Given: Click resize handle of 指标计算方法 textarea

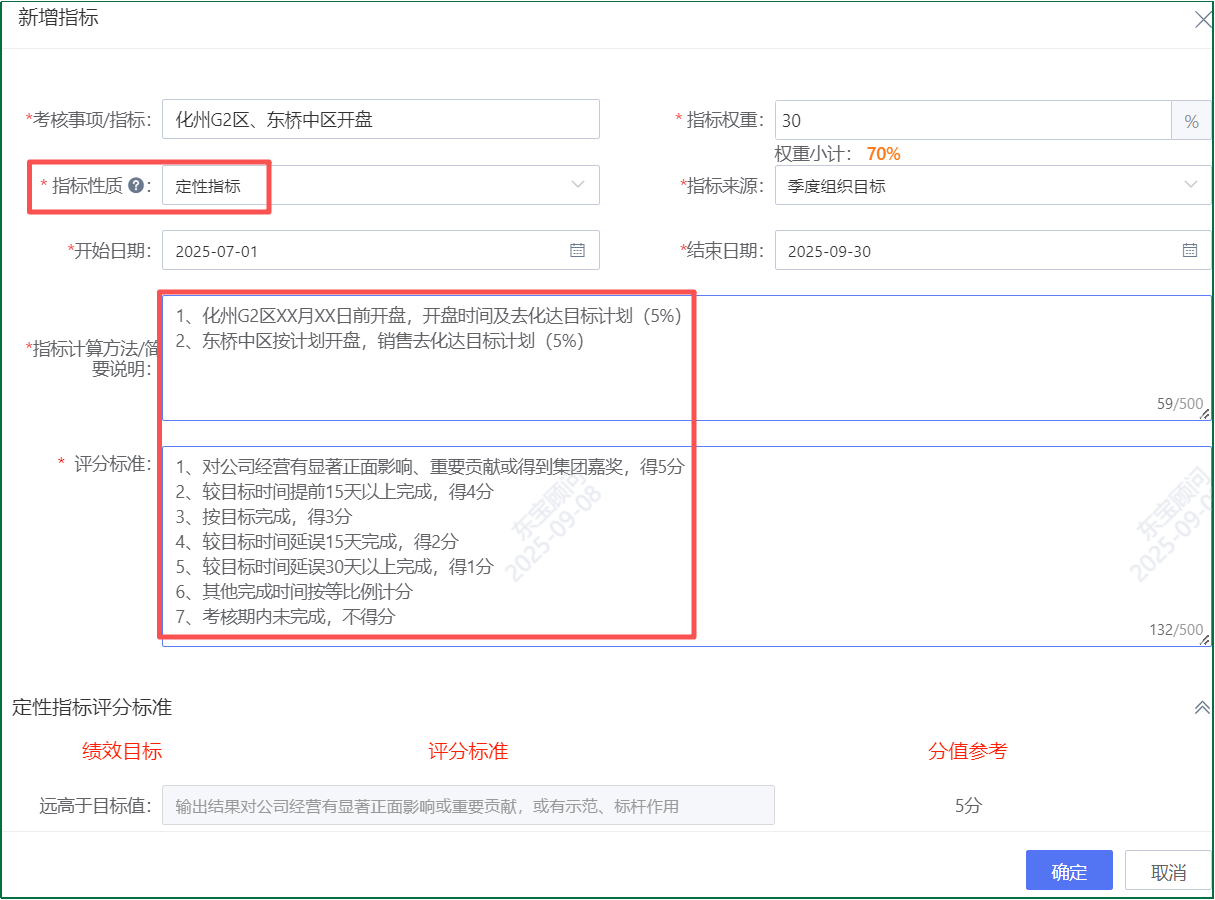Looking at the screenshot, I should [1204, 413].
